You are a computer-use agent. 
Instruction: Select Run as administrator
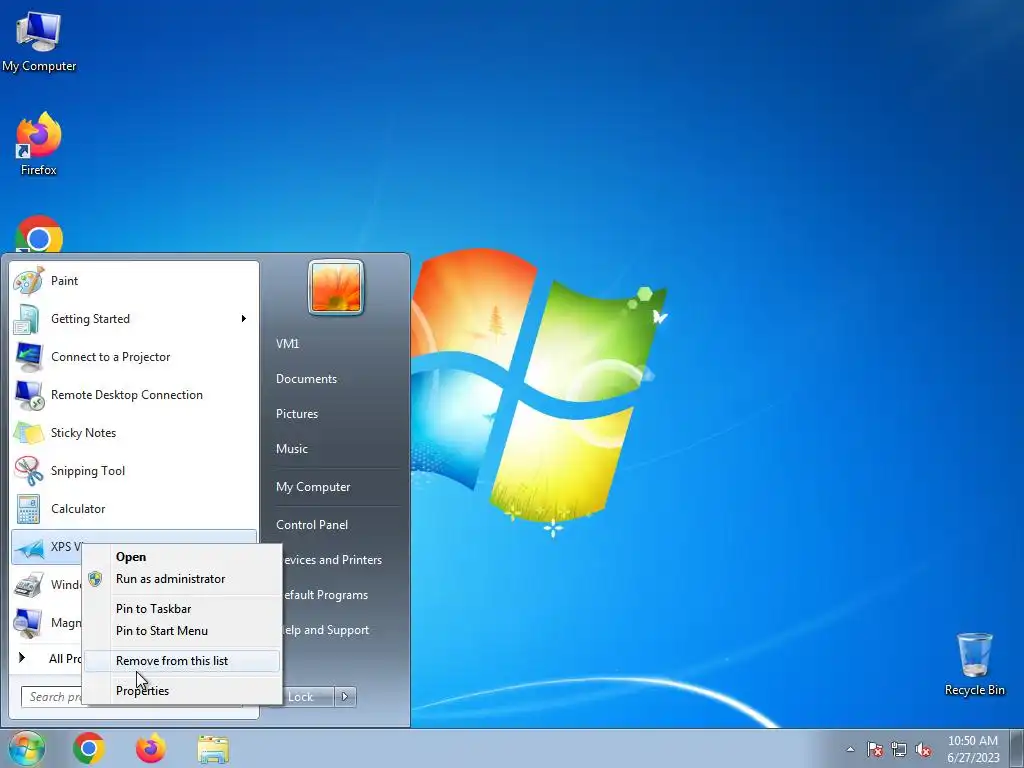pyautogui.click(x=182, y=579)
